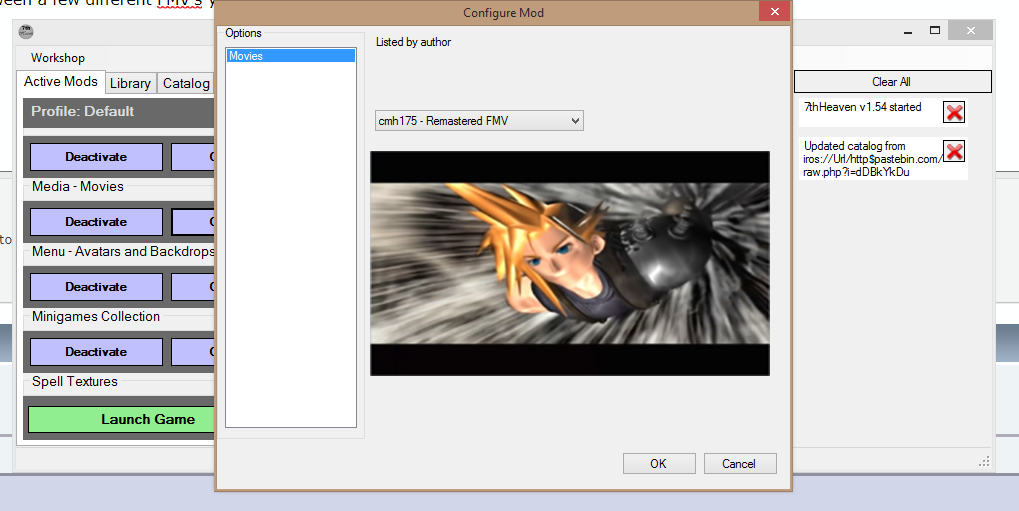The height and width of the screenshot is (511, 1019).
Task: Dismiss the 7thHeaven v1.54 started notification
Action: tap(954, 112)
